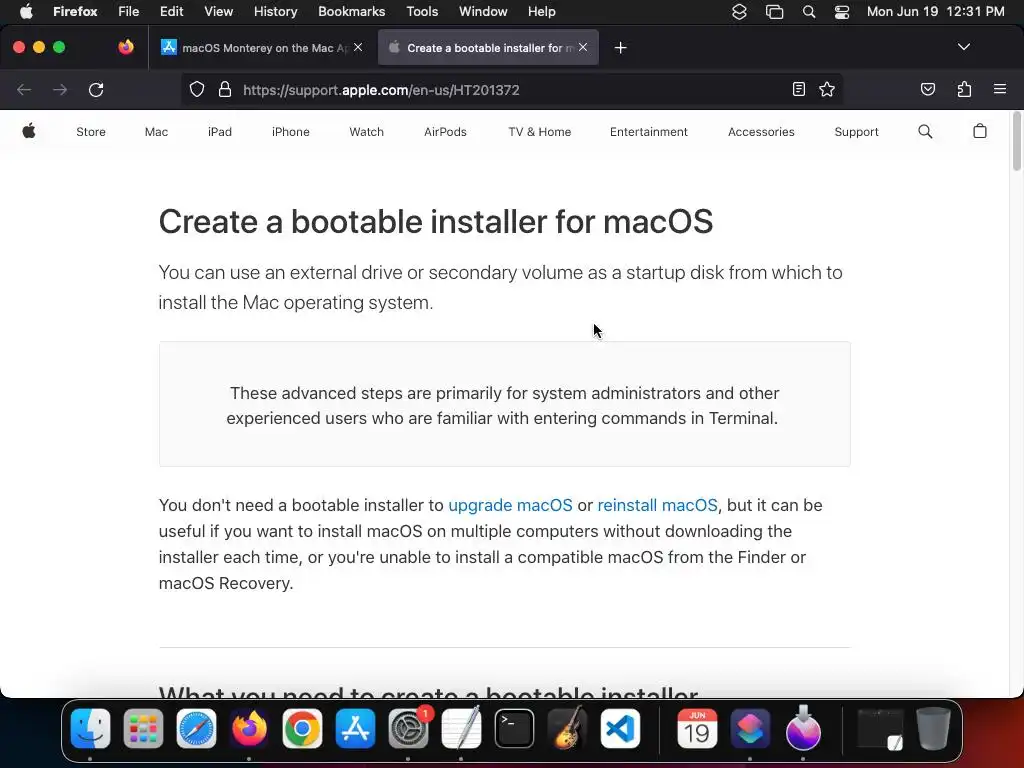Bookmark this page with the star icon
Image resolution: width=1024 pixels, height=768 pixels.
tap(827, 89)
